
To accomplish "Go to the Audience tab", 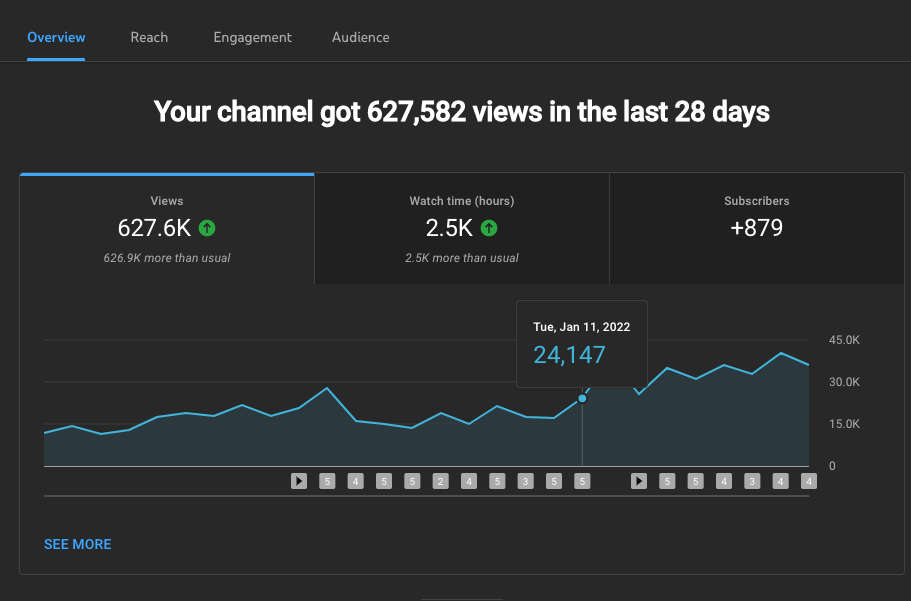I will (361, 37).
